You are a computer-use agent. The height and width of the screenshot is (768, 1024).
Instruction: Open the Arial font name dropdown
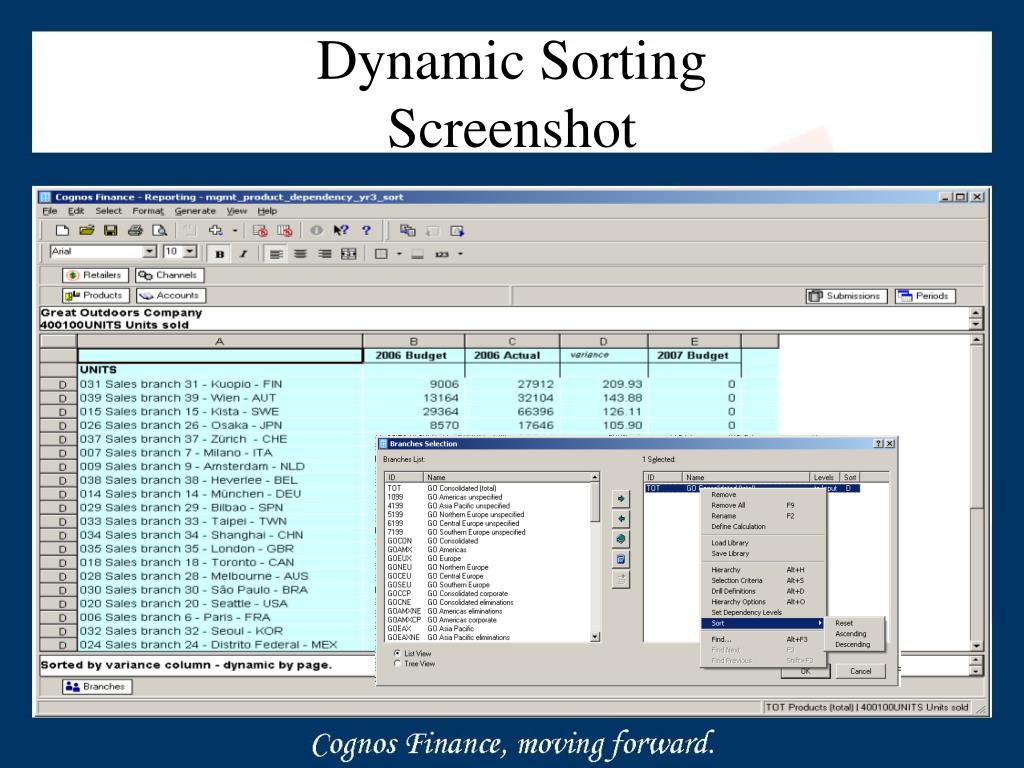point(150,252)
